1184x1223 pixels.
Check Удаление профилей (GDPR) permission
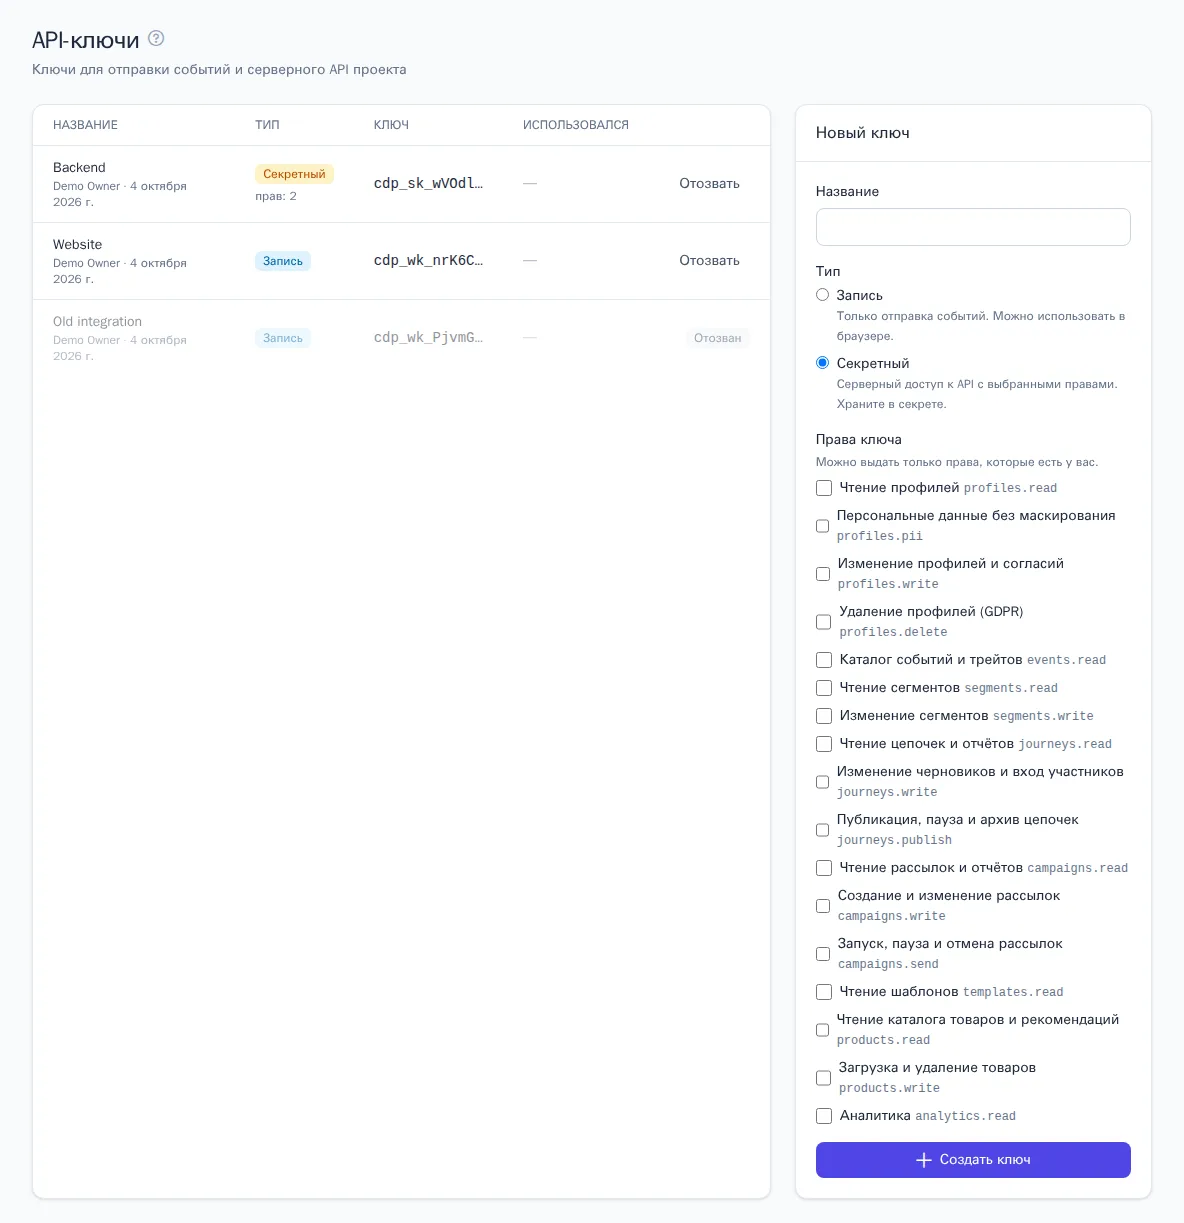click(824, 622)
